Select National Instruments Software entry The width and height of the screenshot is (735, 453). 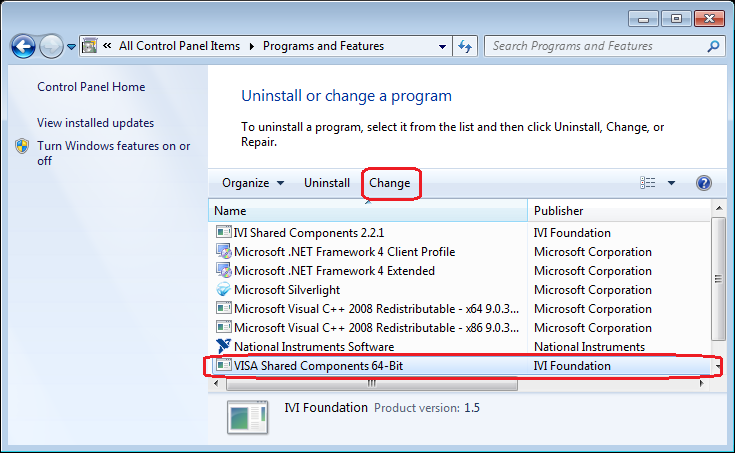coord(314,347)
